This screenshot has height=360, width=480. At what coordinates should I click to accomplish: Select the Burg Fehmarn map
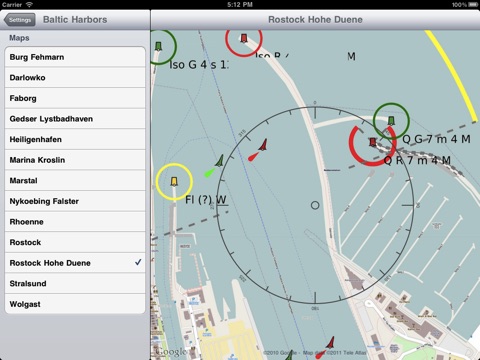tap(75, 57)
